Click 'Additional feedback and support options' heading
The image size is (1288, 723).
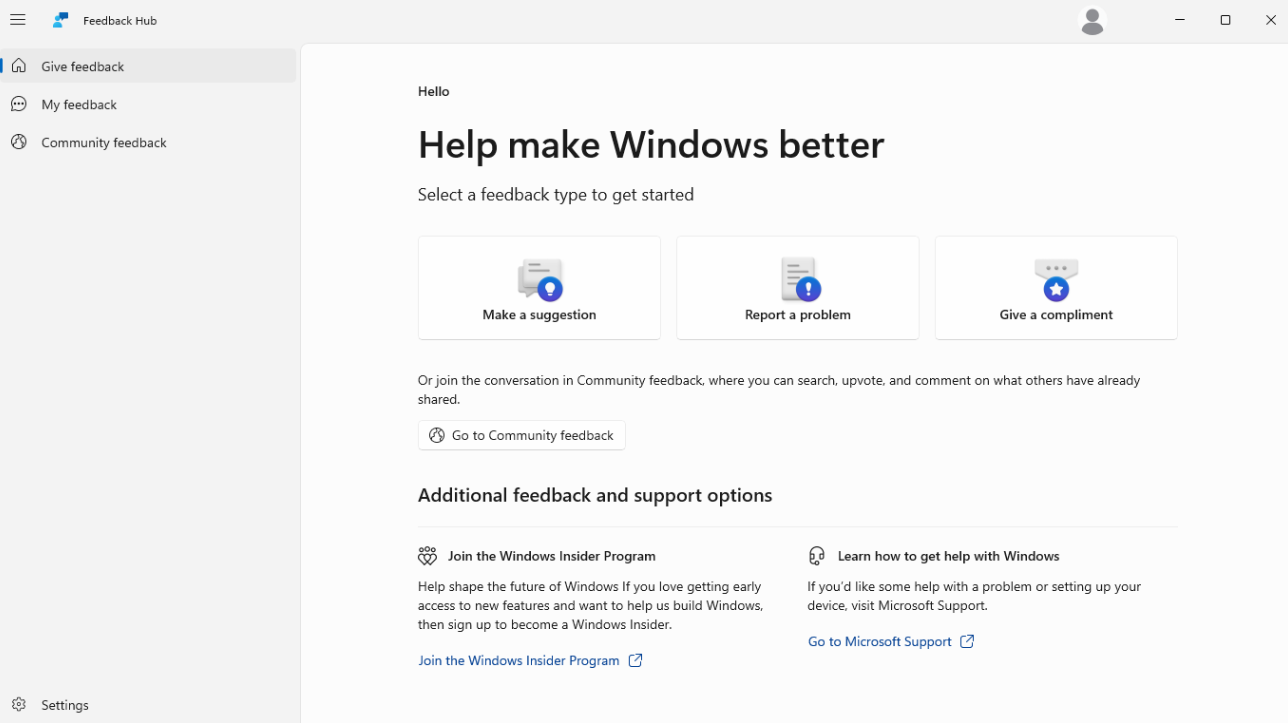595,495
